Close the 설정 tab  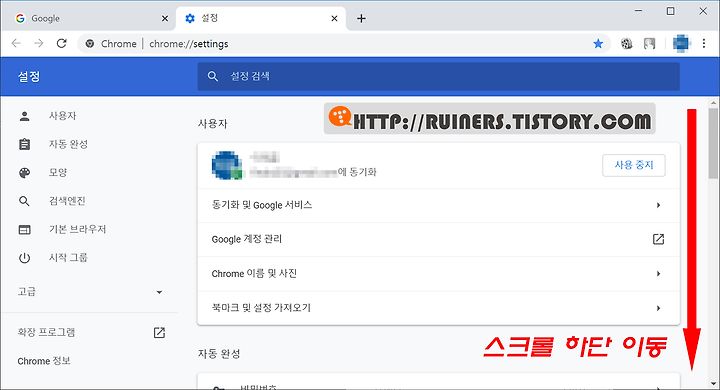click(x=334, y=18)
